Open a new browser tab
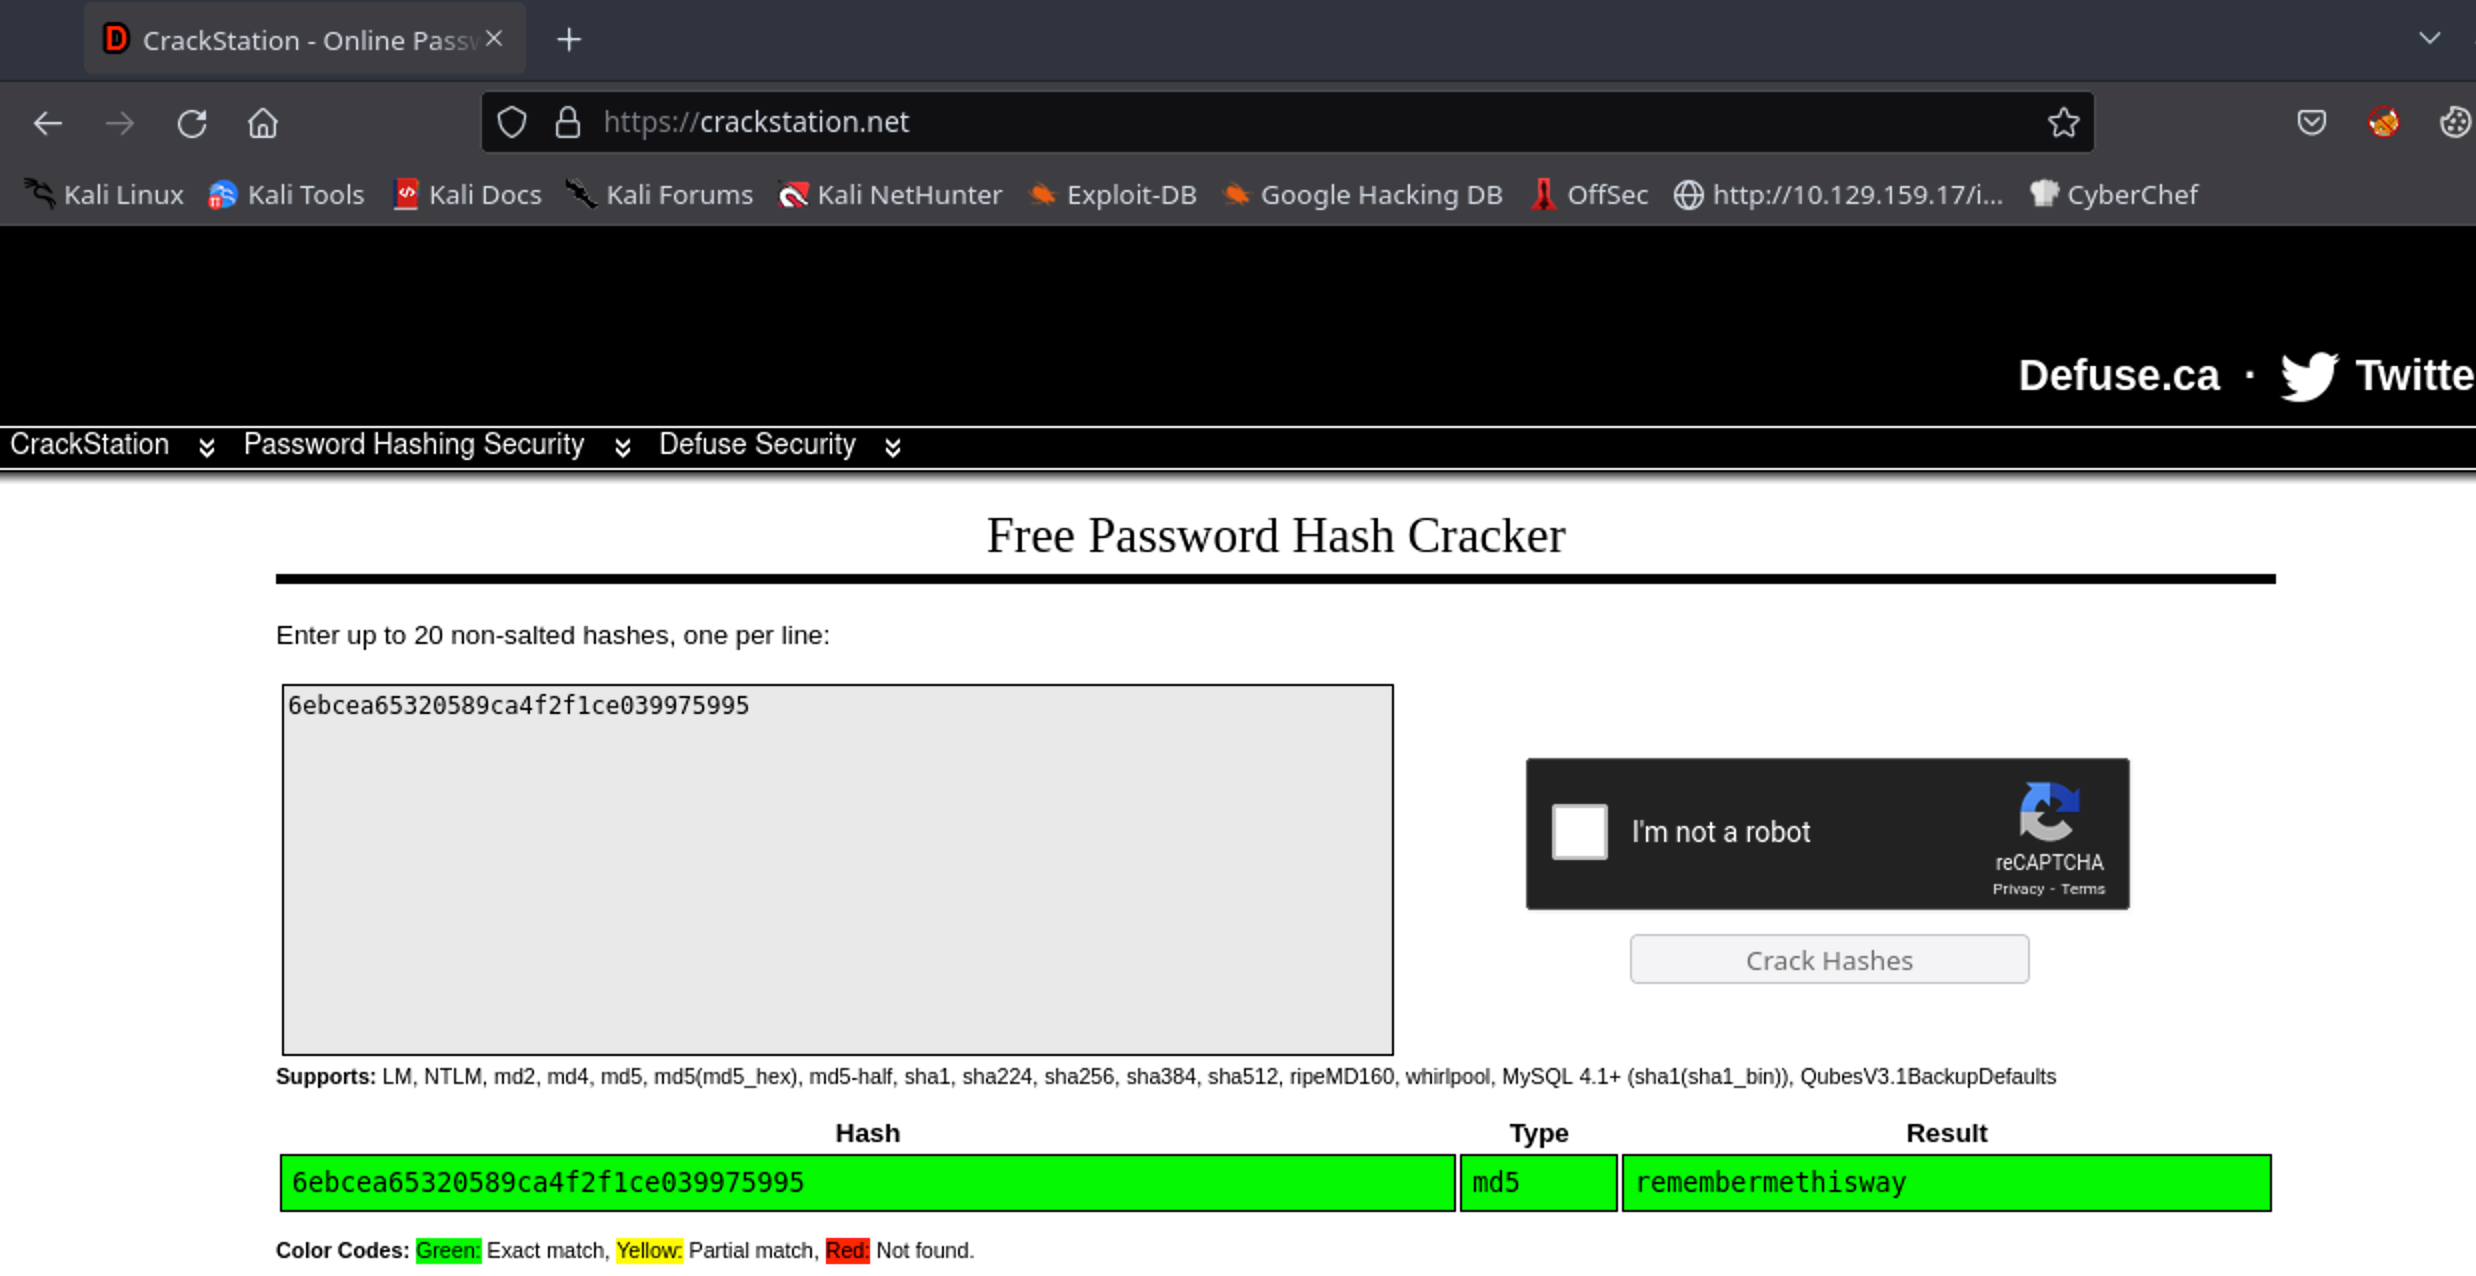This screenshot has width=2476, height=1276. [x=569, y=40]
